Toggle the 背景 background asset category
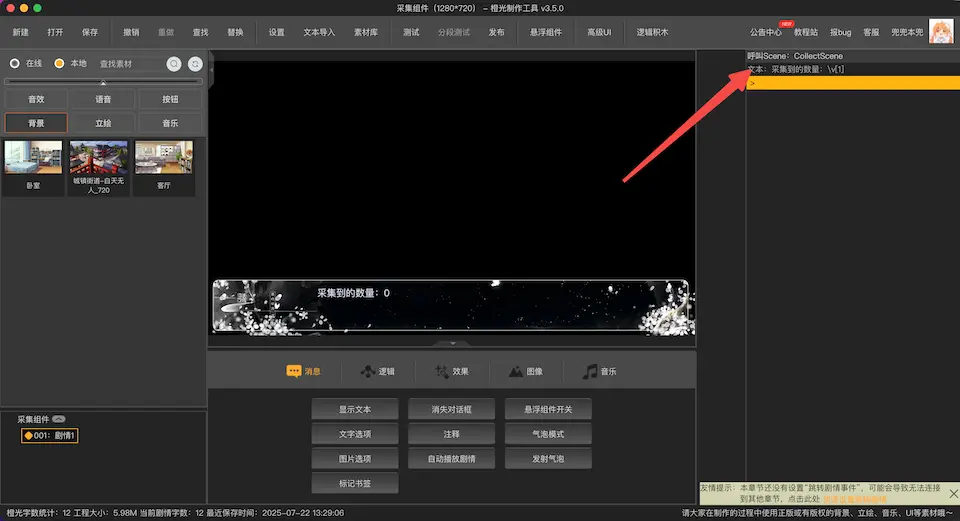 [36, 123]
